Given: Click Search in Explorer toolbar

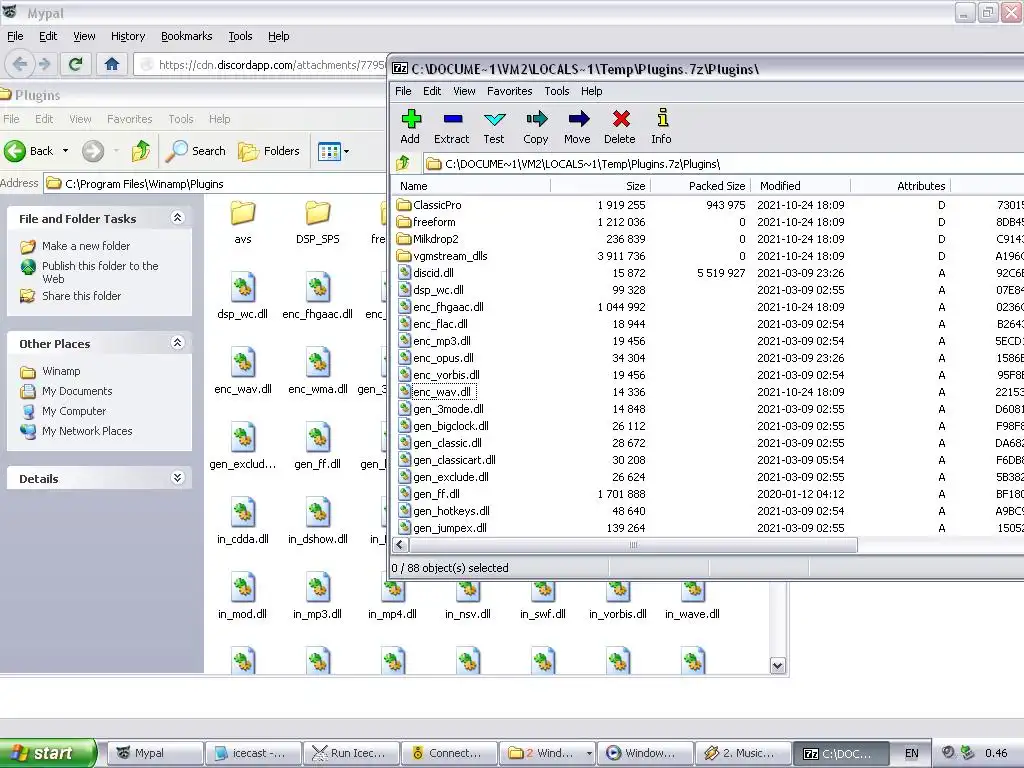Looking at the screenshot, I should (195, 151).
